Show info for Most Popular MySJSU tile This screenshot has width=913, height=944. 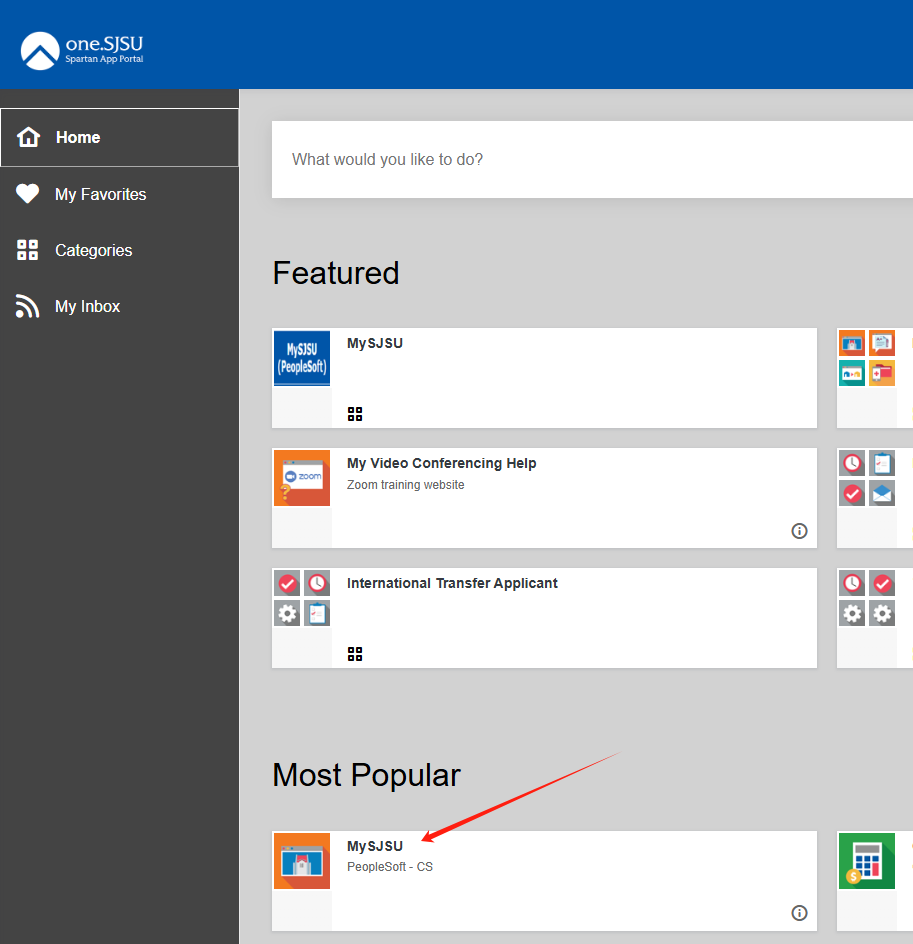(x=799, y=913)
